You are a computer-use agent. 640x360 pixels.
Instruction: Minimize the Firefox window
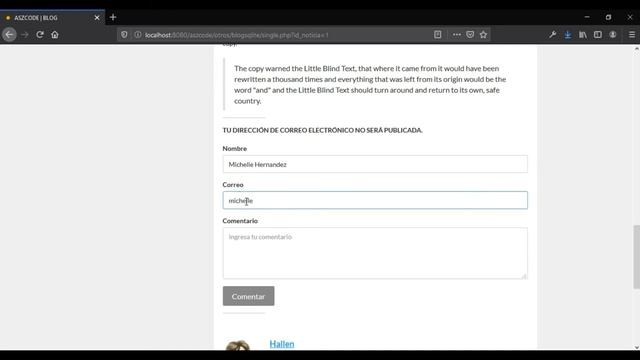click(587, 17)
